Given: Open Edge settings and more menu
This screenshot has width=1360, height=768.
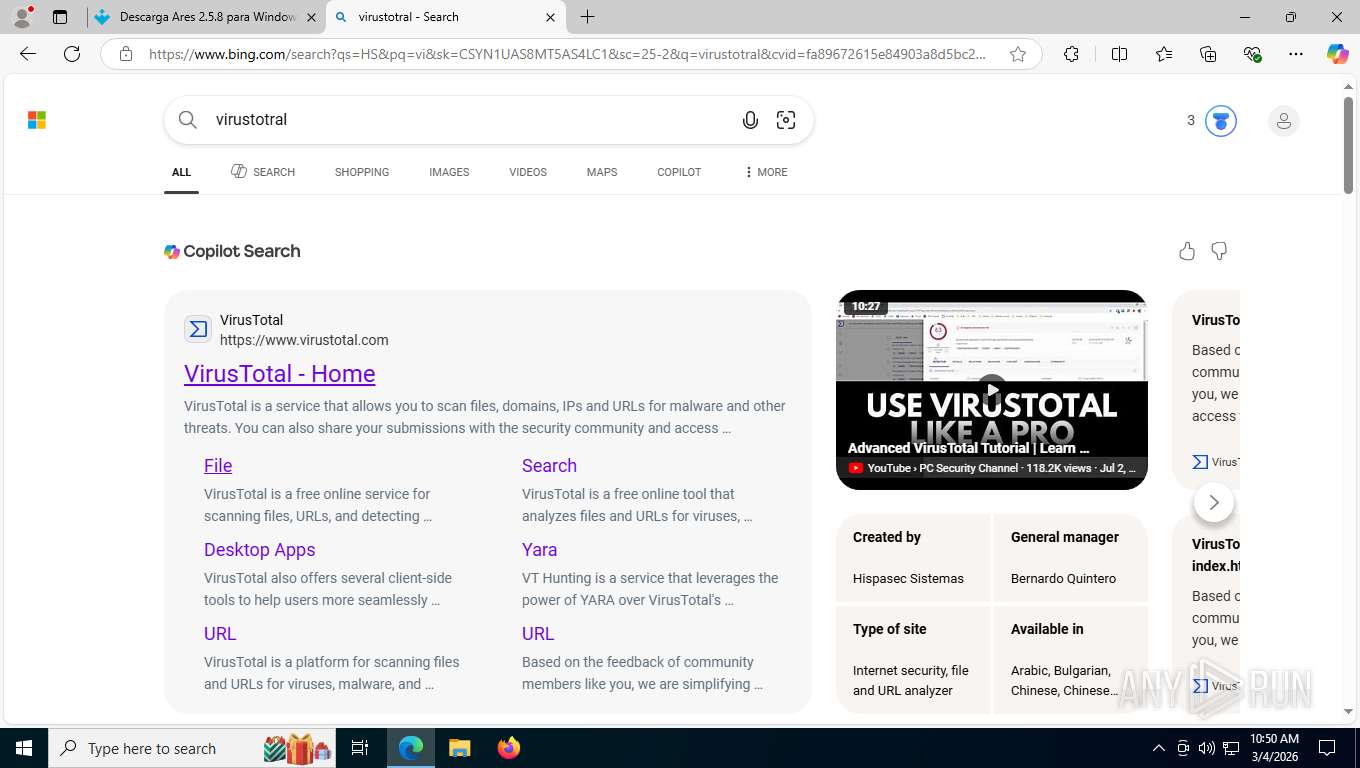Looking at the screenshot, I should (1296, 54).
